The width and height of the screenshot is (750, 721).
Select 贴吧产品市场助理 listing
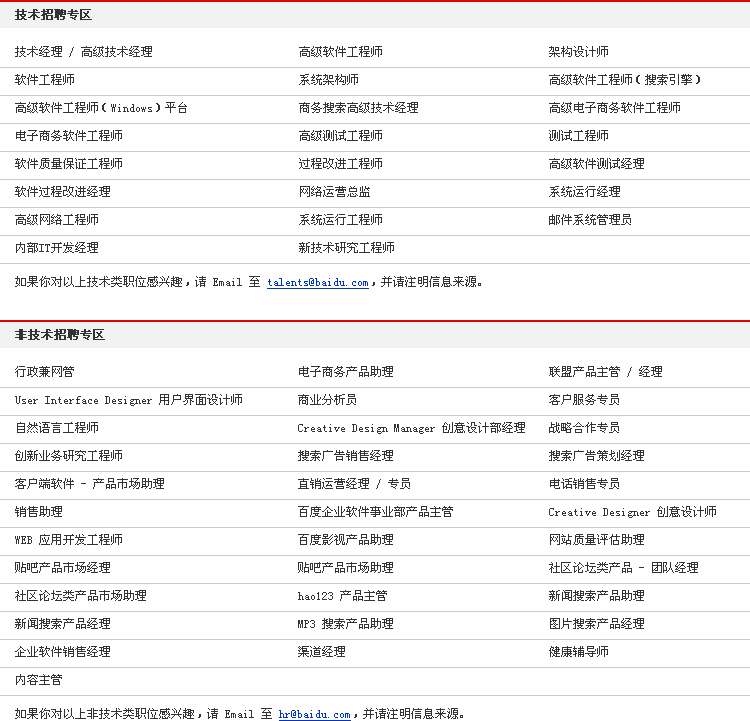[x=346, y=567]
